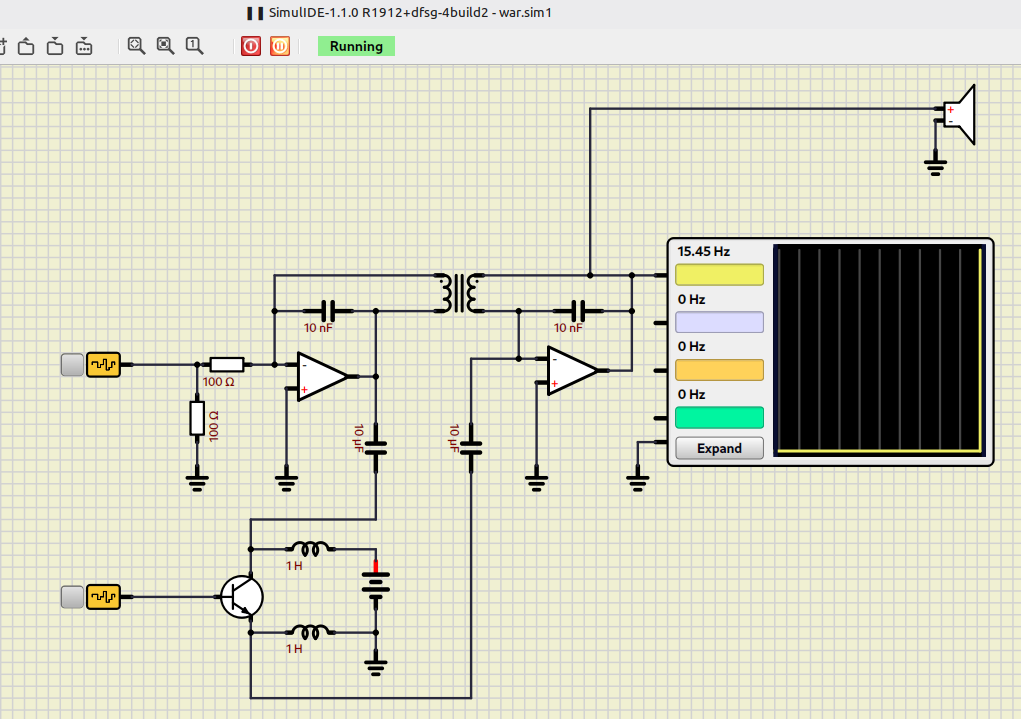Screen dimensions: 1021x719
Task: Click the black oscilloscope display screen
Action: pos(880,350)
